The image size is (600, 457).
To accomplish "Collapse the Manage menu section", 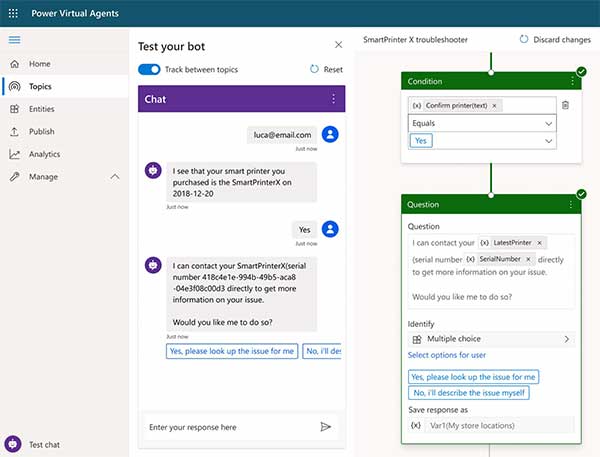I will click(x=114, y=177).
